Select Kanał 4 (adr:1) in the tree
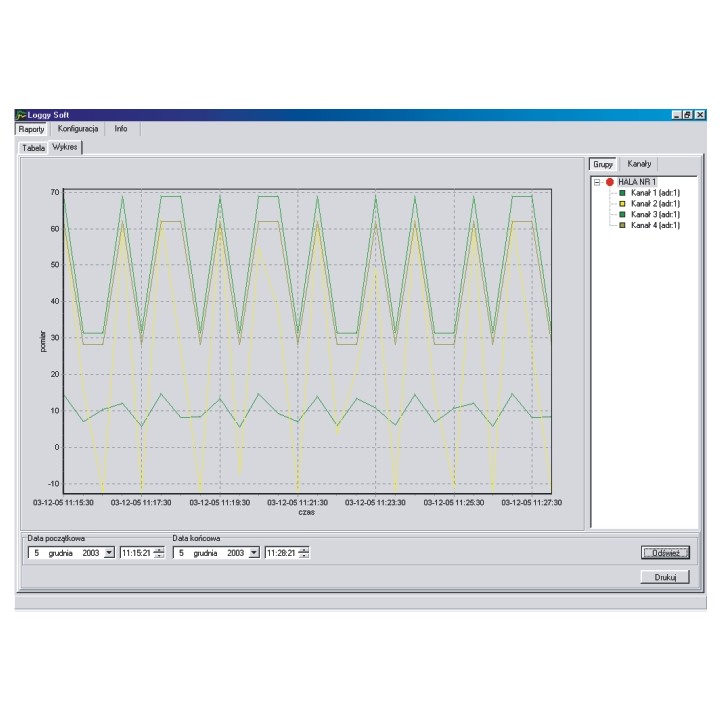 click(x=656, y=226)
